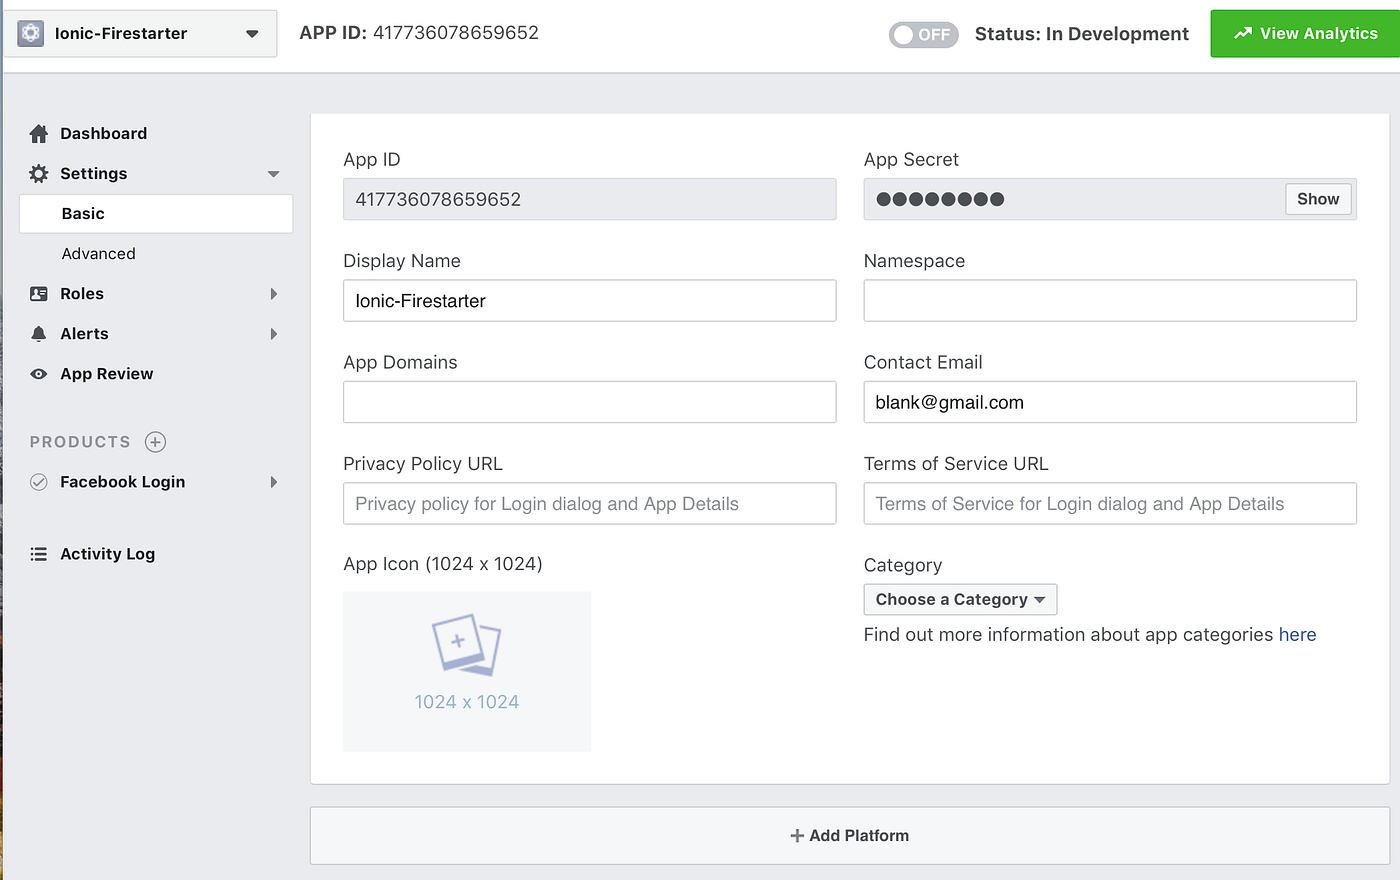Open App Review via the eye icon
The height and width of the screenshot is (880, 1400).
pyautogui.click(x=38, y=373)
